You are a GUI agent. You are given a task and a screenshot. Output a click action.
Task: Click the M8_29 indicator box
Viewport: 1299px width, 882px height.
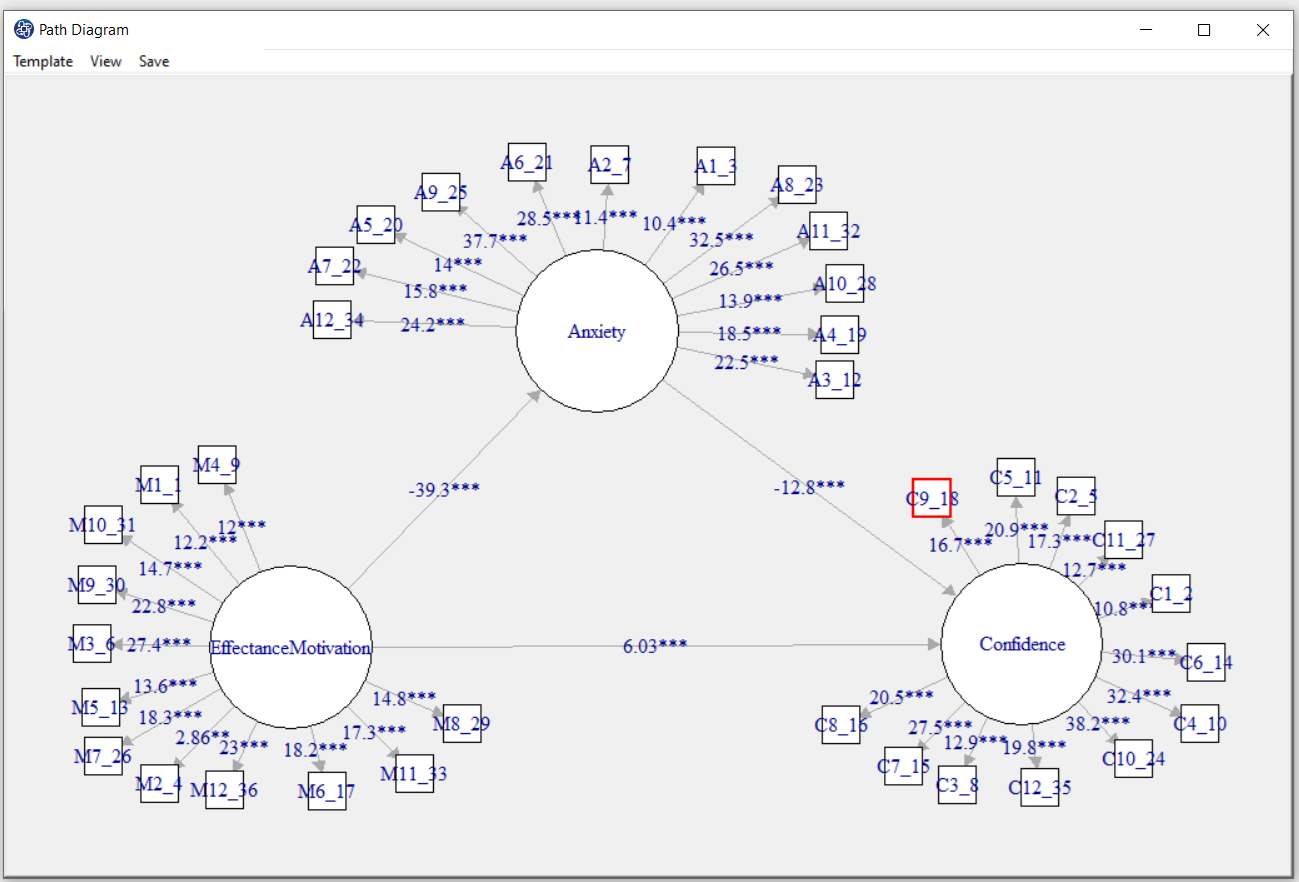click(x=461, y=723)
